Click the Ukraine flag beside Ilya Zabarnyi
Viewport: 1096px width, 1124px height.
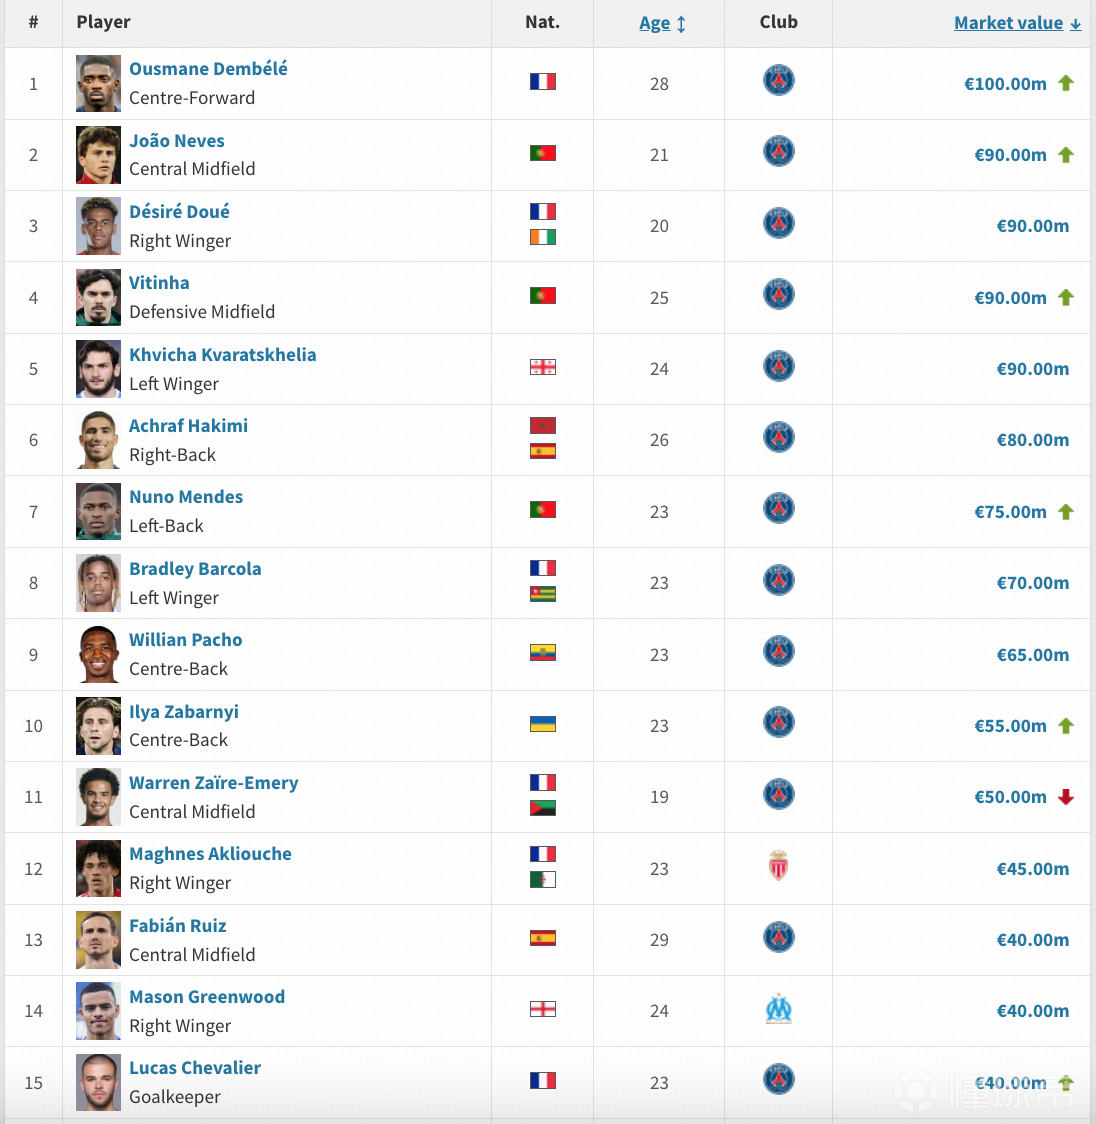coord(542,724)
